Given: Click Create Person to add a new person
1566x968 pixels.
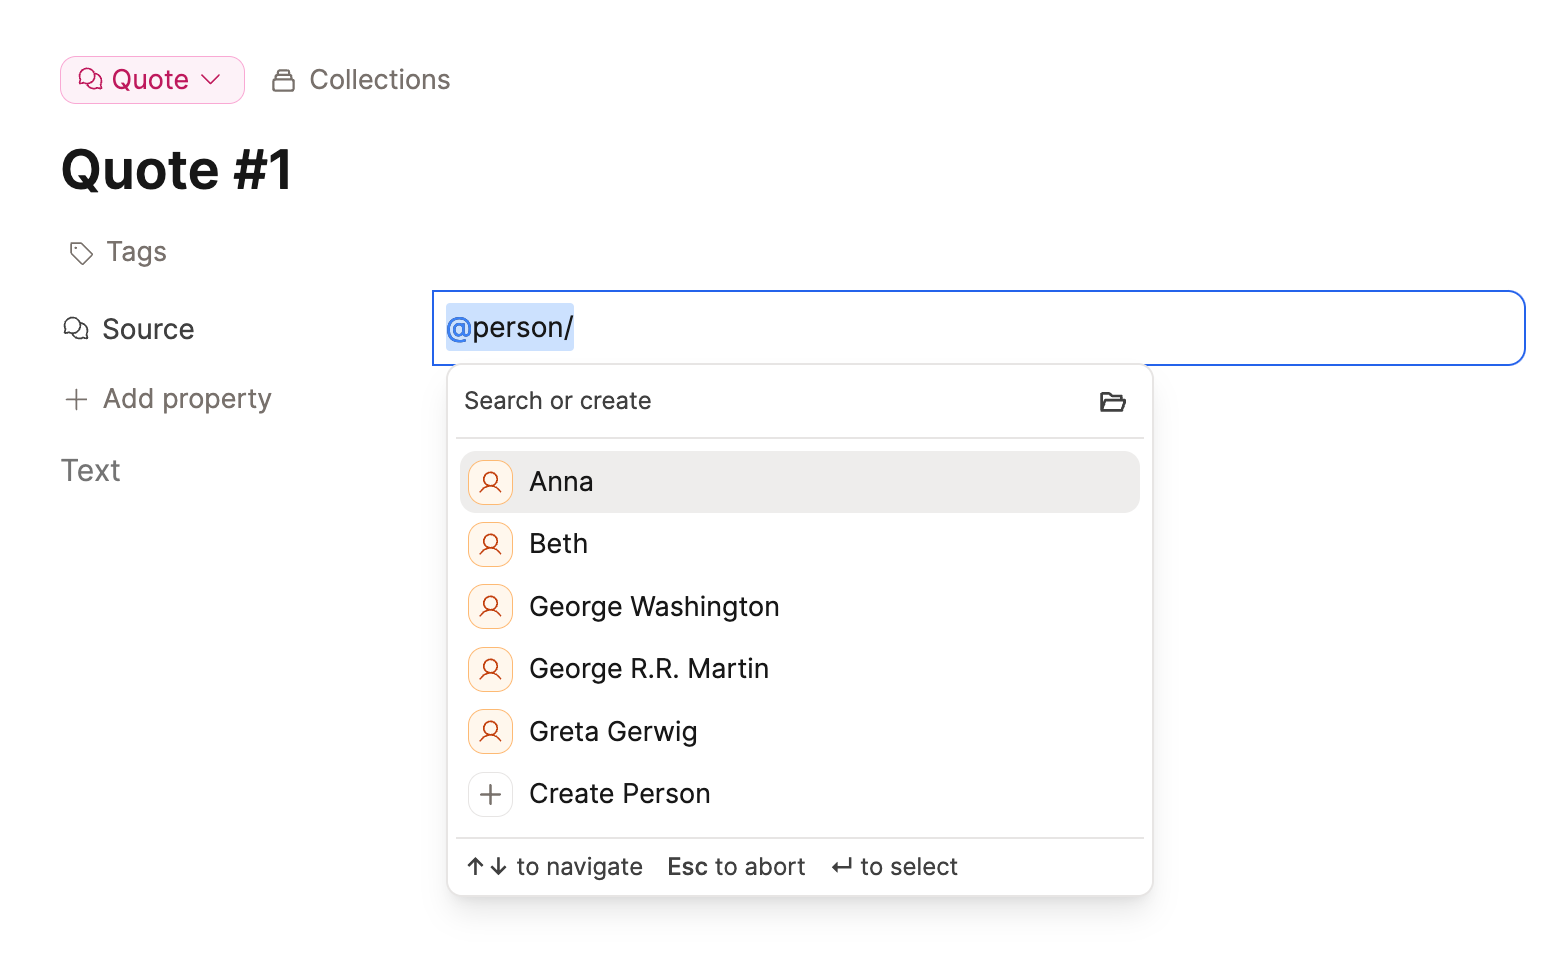Looking at the screenshot, I should pyautogui.click(x=619, y=793).
